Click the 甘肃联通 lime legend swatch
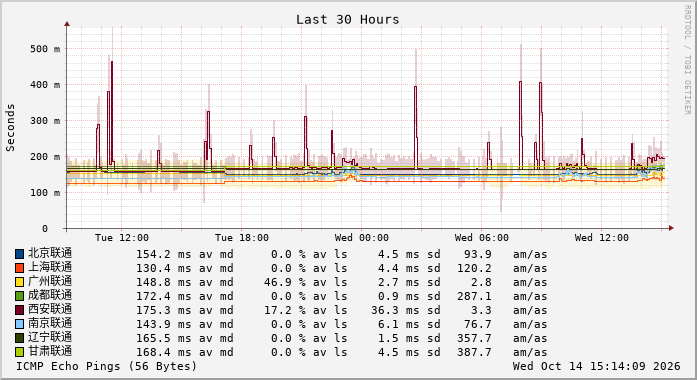Image resolution: width=697 pixels, height=380 pixels. (19, 352)
